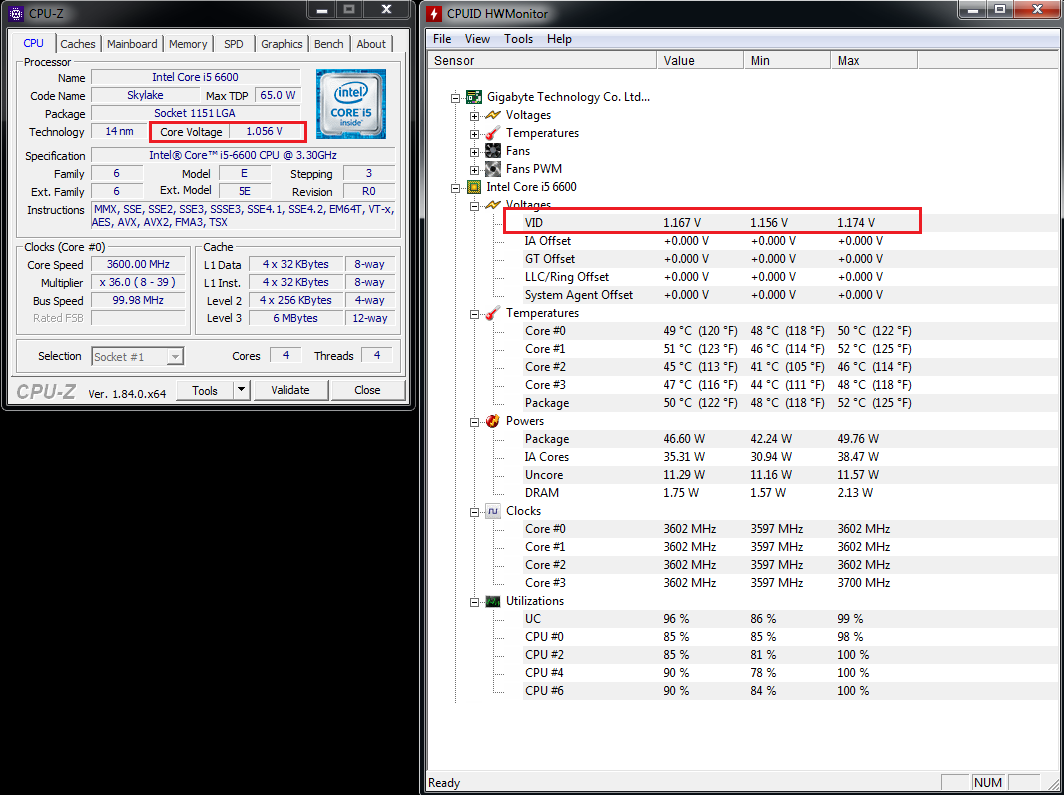The image size is (1064, 795).
Task: Click the Validate button
Action: pyautogui.click(x=290, y=390)
